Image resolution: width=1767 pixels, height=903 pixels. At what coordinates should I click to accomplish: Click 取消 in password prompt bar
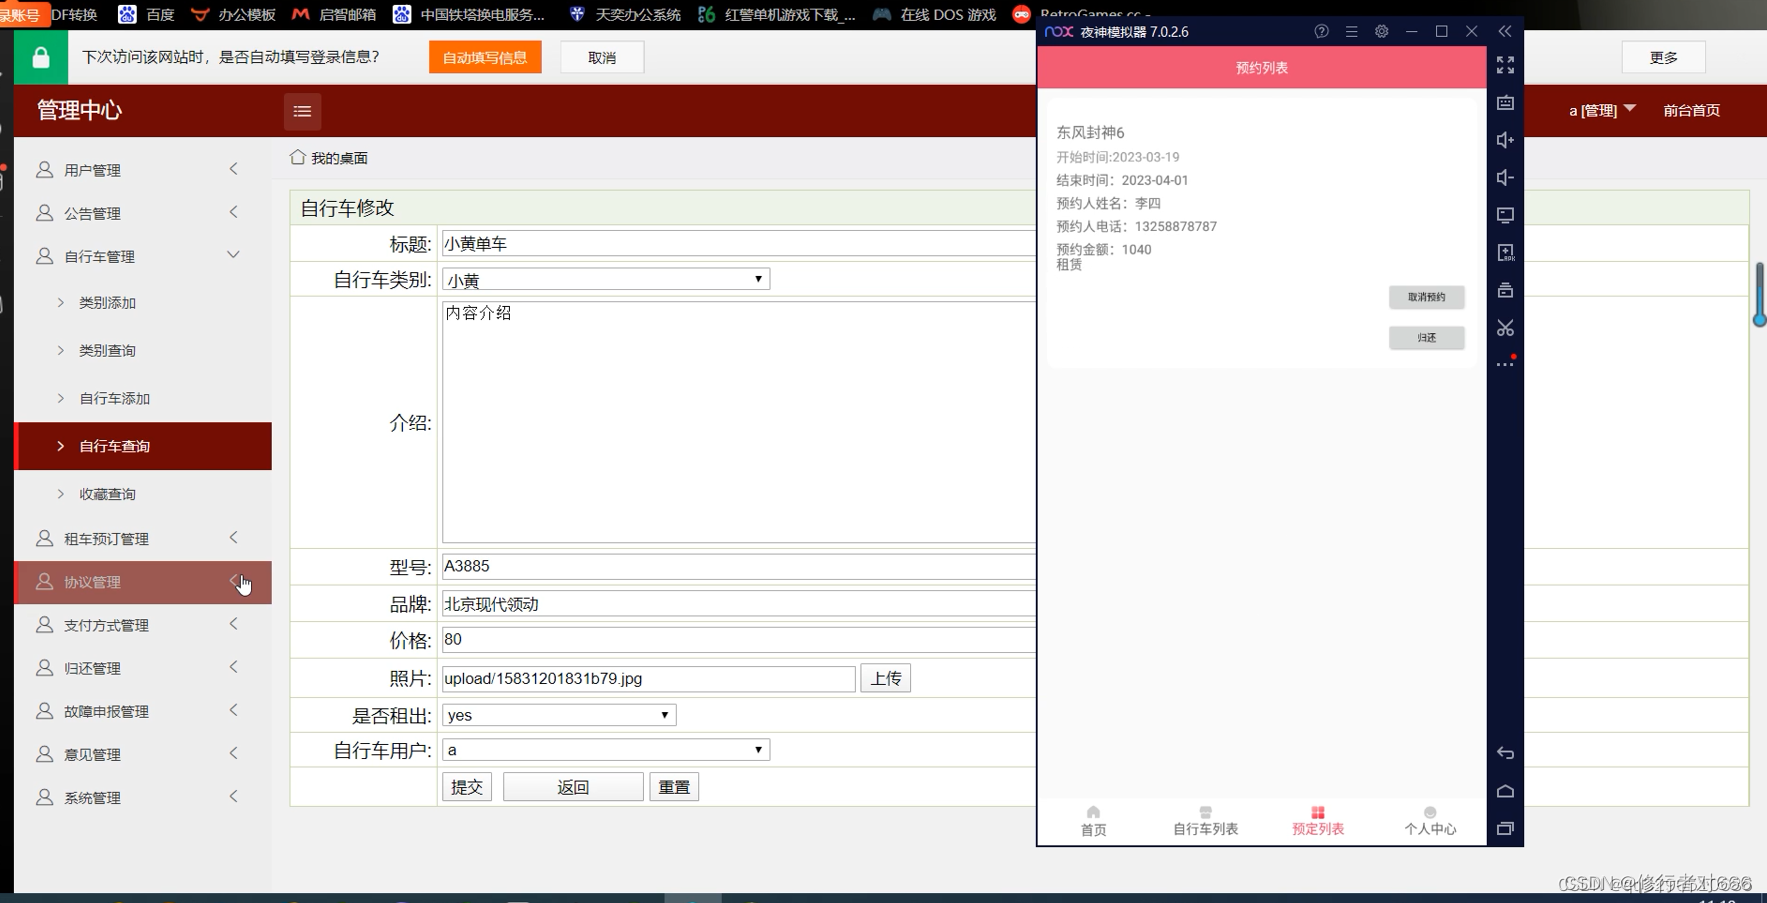[602, 57]
